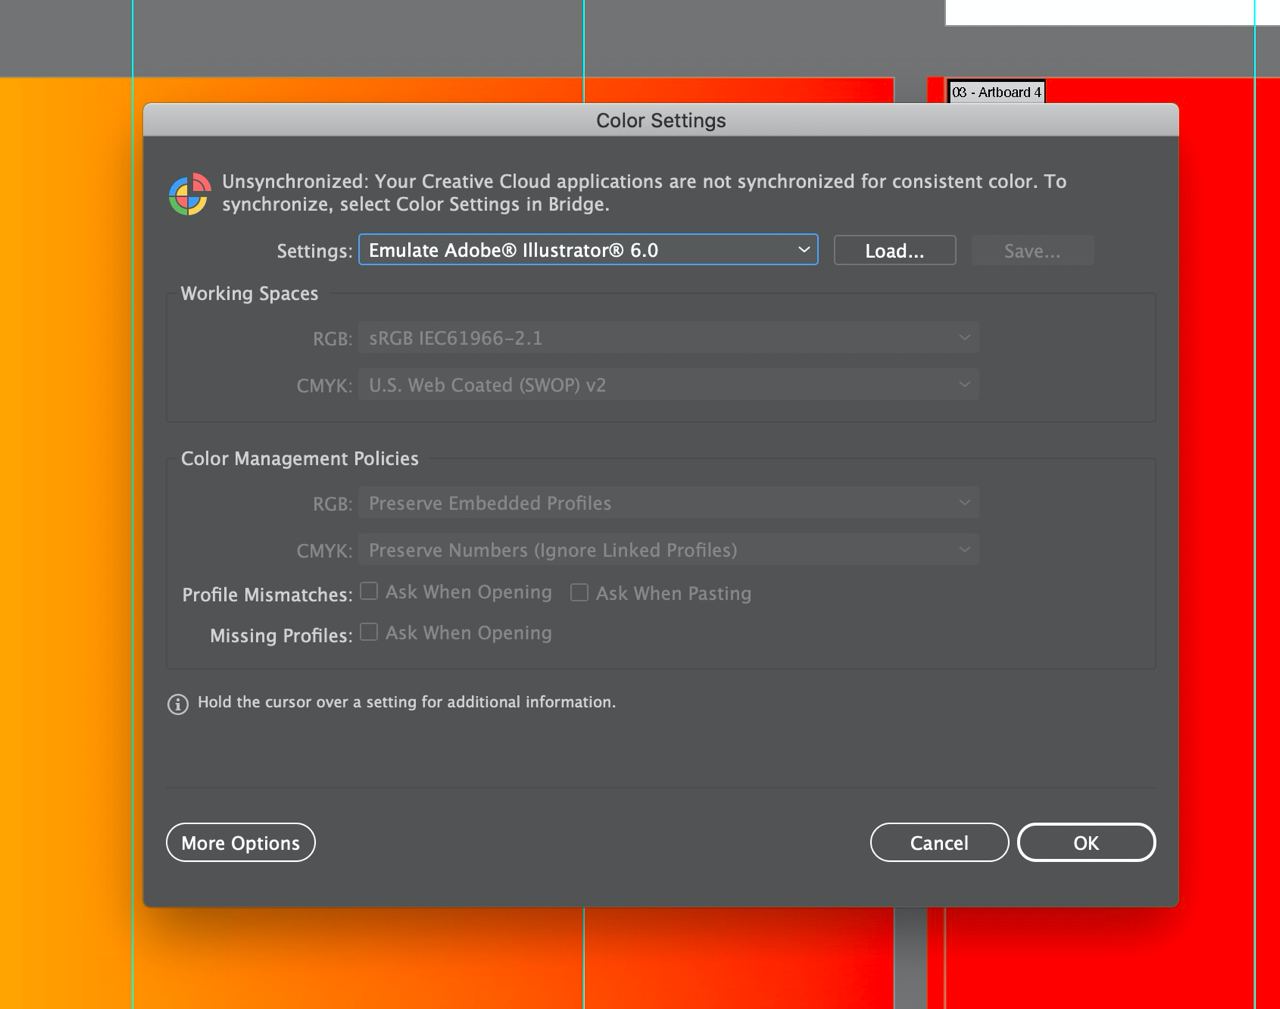Click the Unsynchronized warning message text
Screen dimensions: 1280x1009
(644, 192)
